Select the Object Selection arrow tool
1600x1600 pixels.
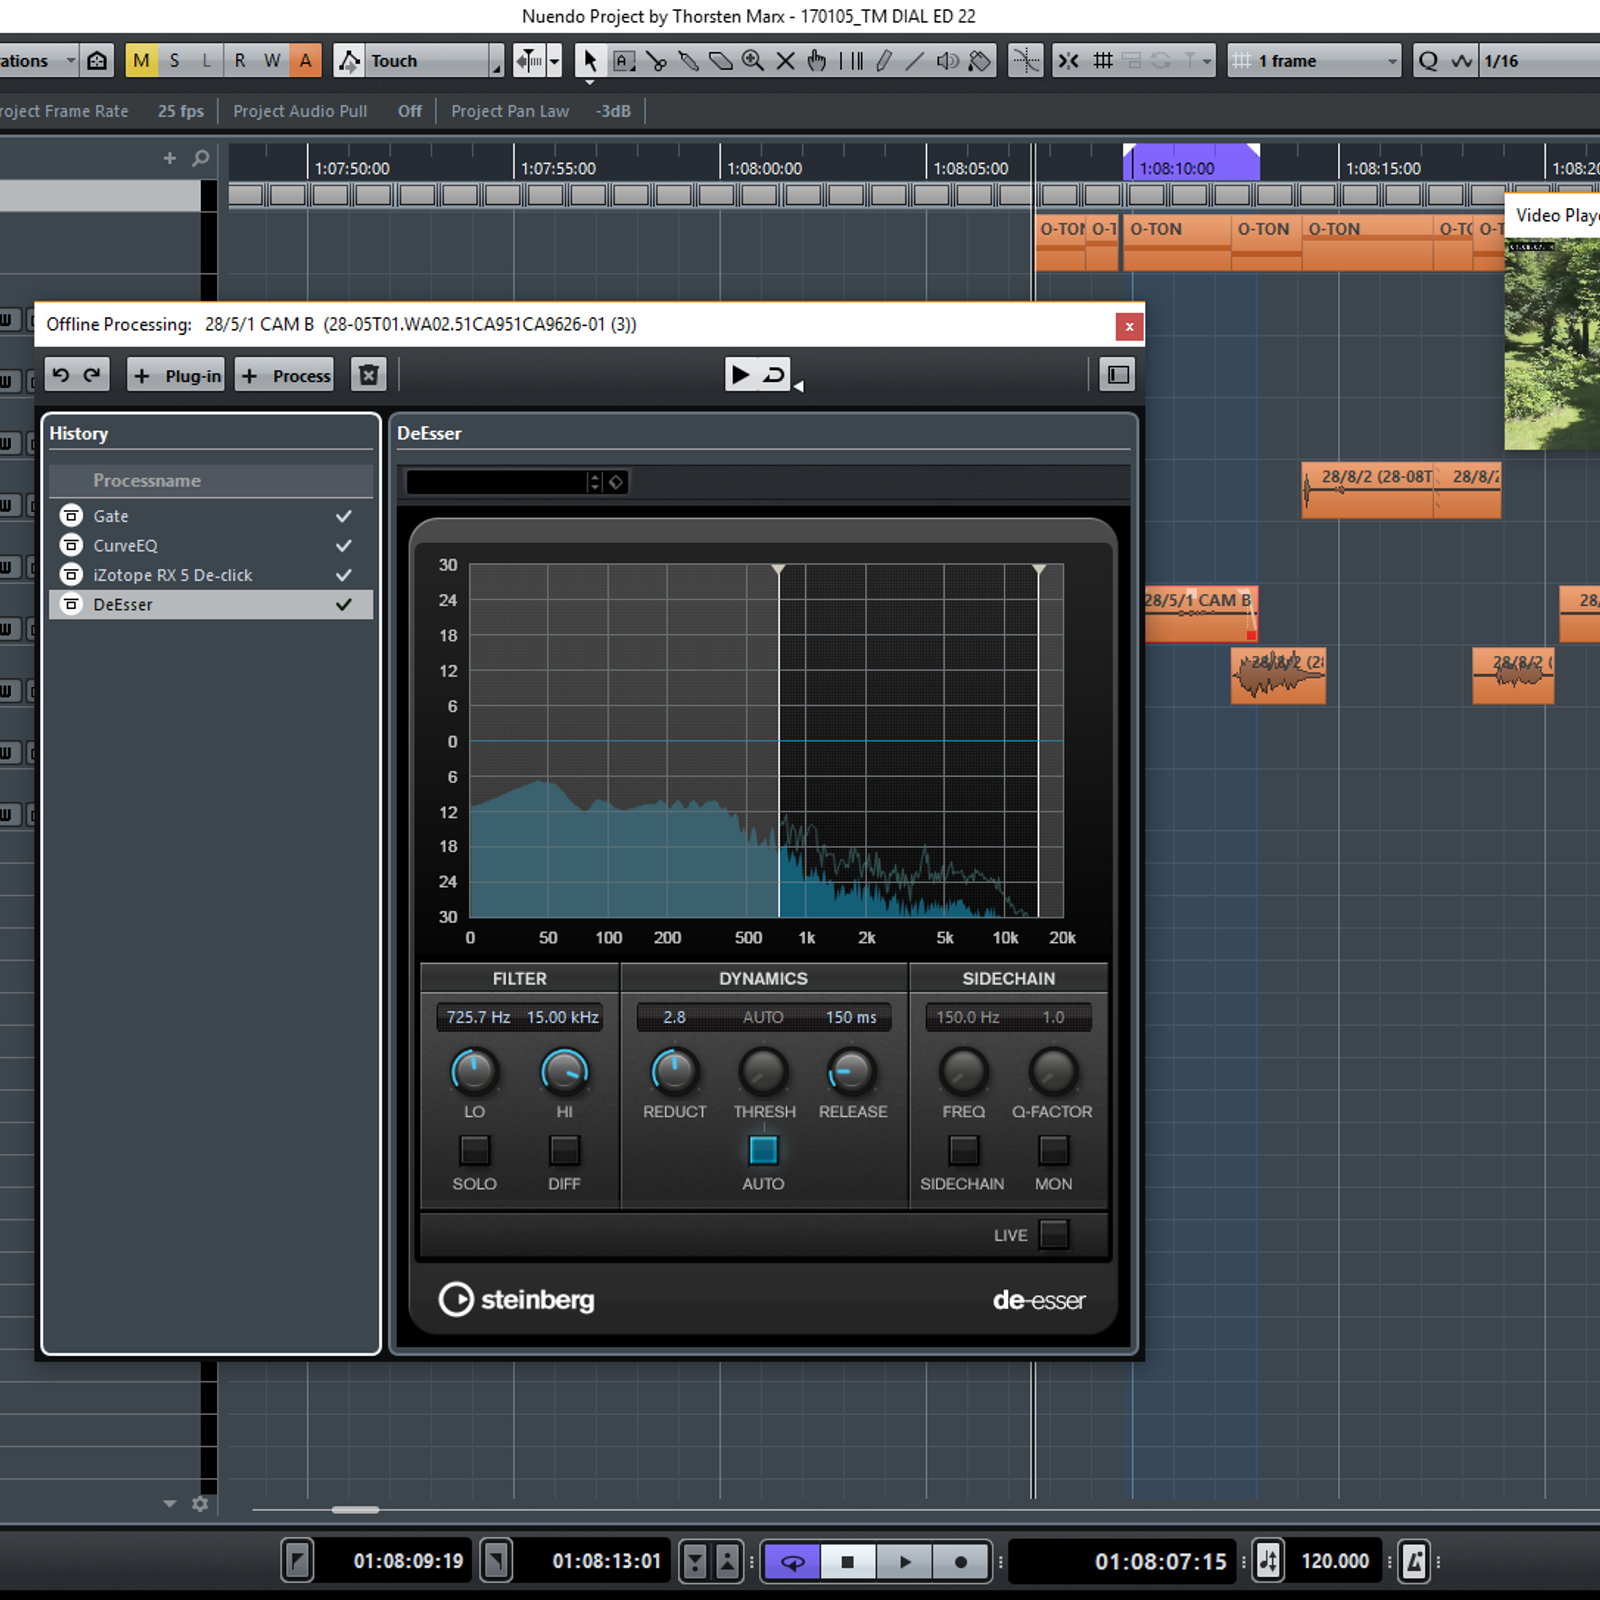[590, 61]
